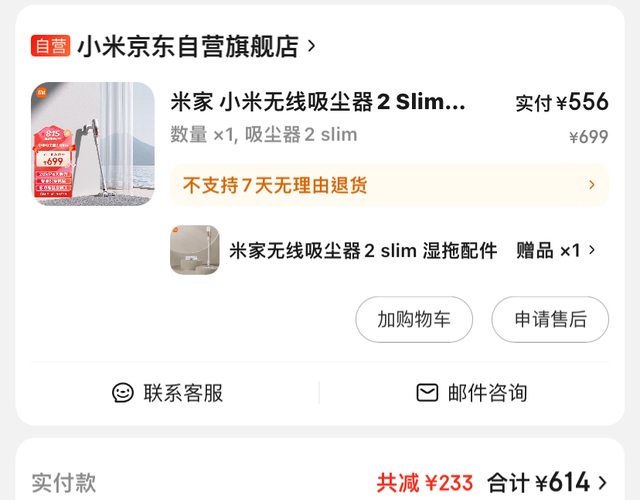Viewport: 640px width, 500px height.
Task: Click the envelope mail icon
Action: pyautogui.click(x=427, y=393)
